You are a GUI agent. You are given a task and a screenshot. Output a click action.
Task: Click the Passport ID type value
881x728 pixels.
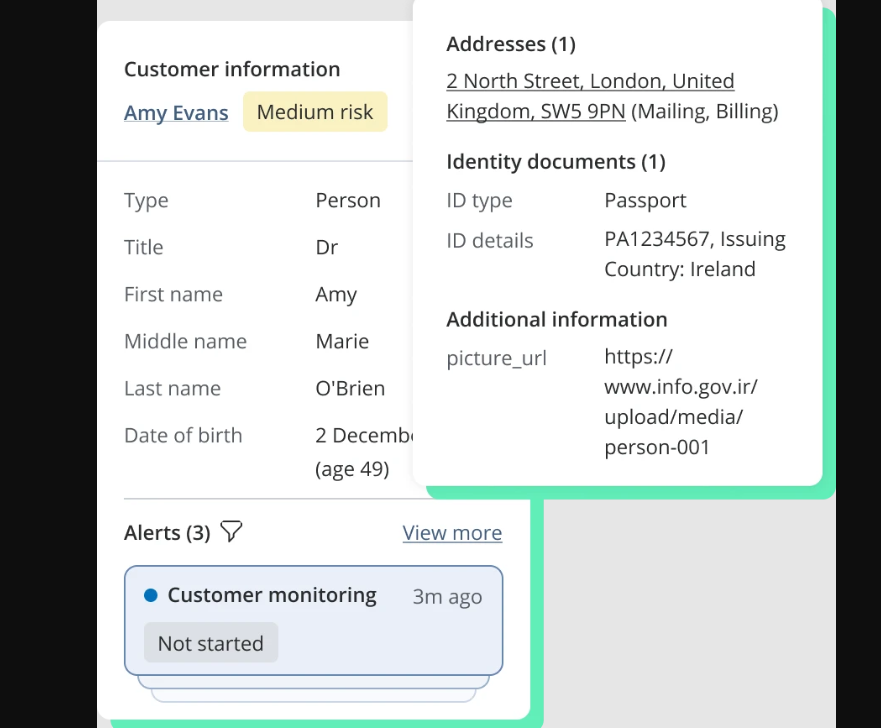[x=645, y=200]
